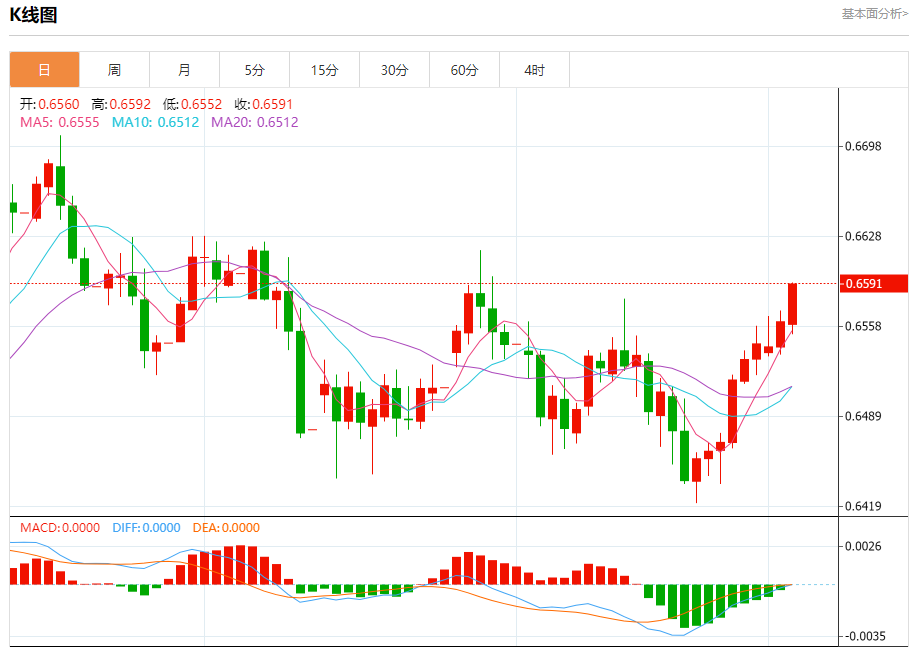The width and height of the screenshot is (913, 647).
Task: Open the 5分 chart tab
Action: coord(254,70)
